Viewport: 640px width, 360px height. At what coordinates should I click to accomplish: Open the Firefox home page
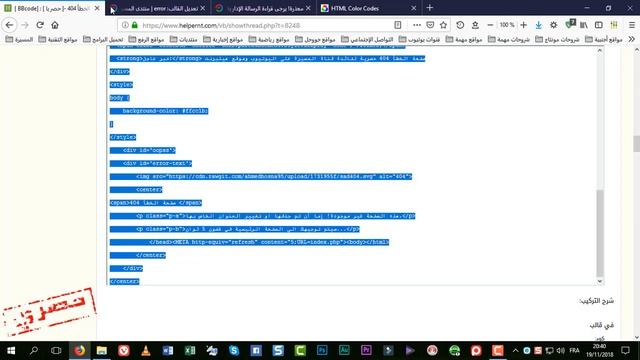(55, 25)
